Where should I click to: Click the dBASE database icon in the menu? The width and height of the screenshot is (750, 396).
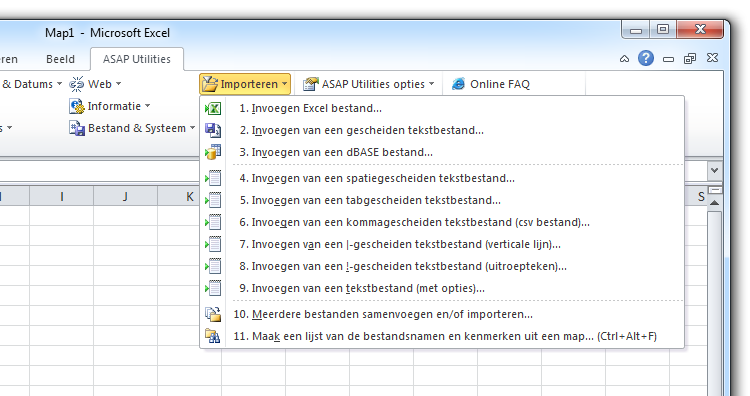coord(213,152)
